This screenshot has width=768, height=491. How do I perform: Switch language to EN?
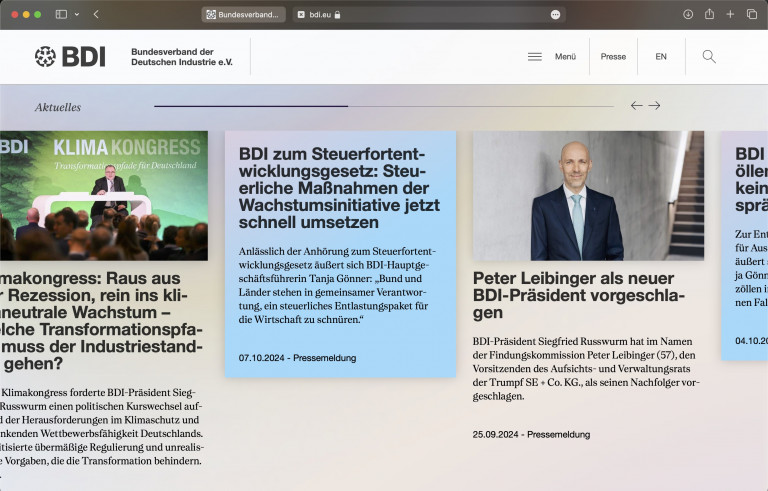pos(661,57)
